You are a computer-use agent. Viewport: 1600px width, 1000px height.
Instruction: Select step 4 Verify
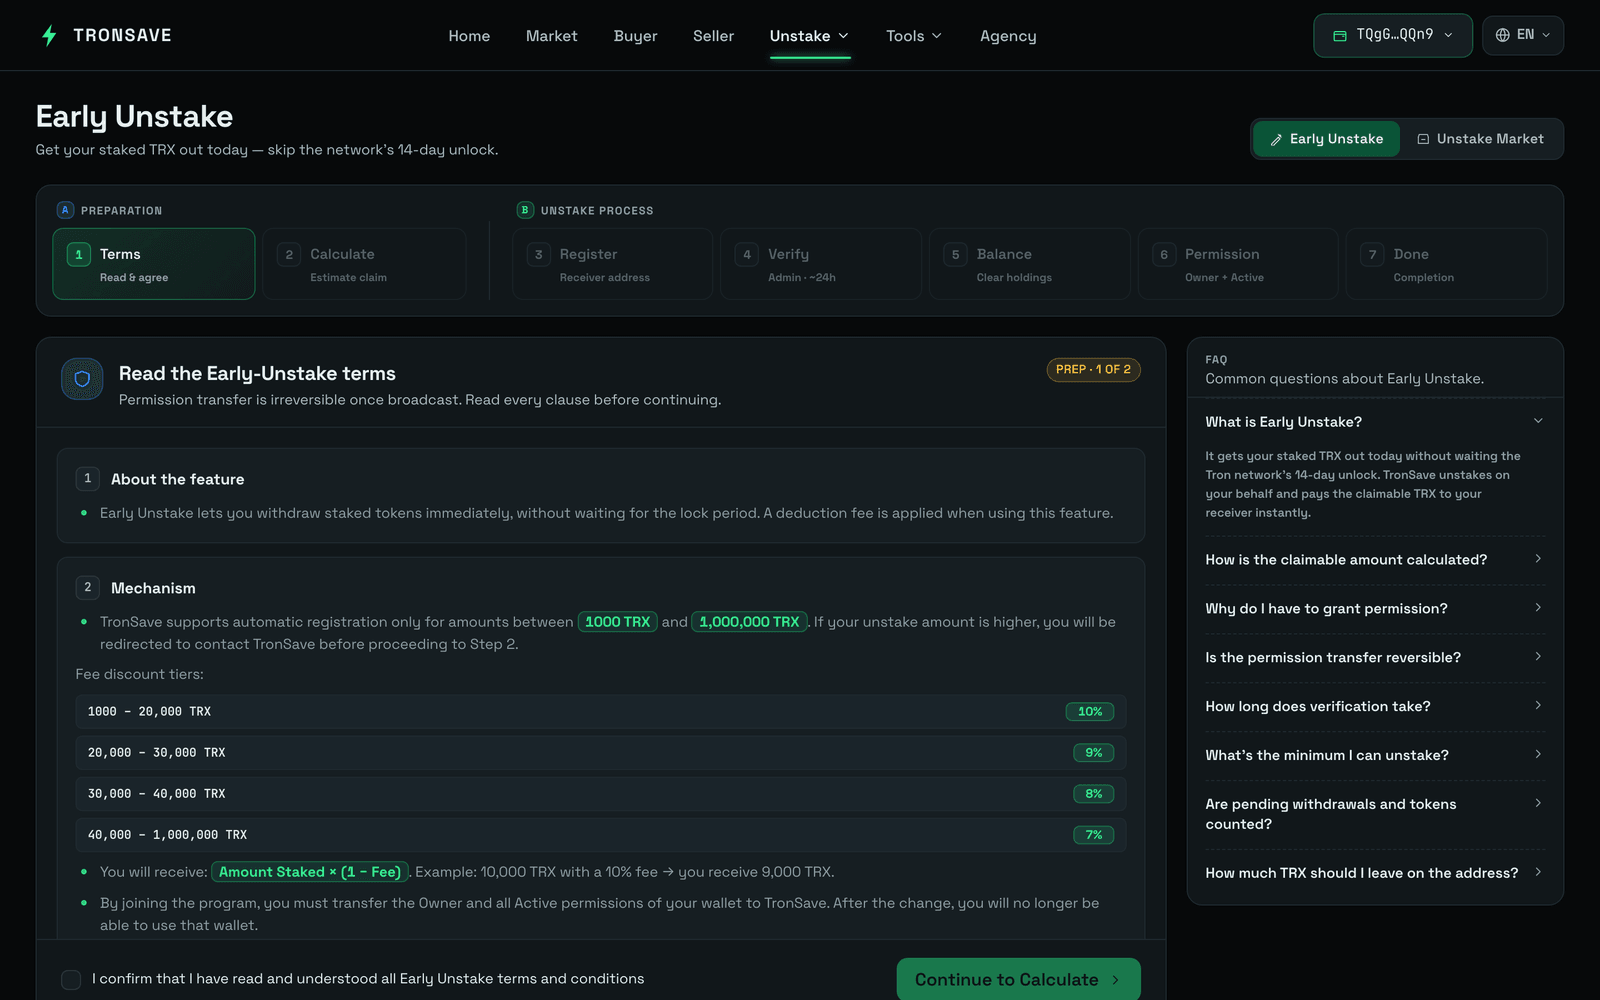(x=821, y=264)
